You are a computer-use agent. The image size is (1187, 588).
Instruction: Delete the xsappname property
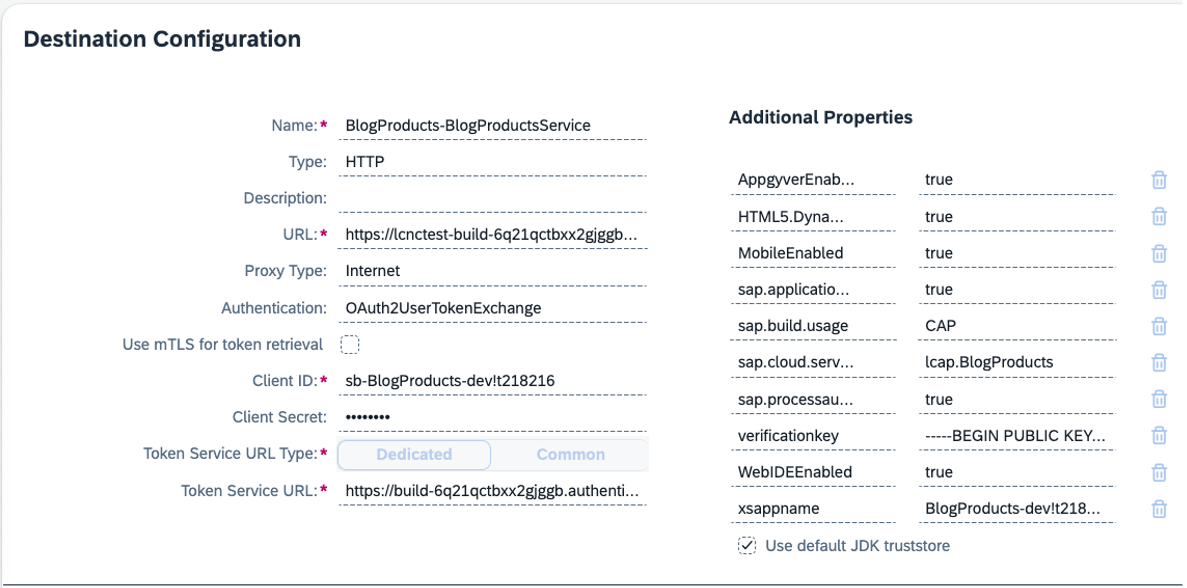[1158, 508]
